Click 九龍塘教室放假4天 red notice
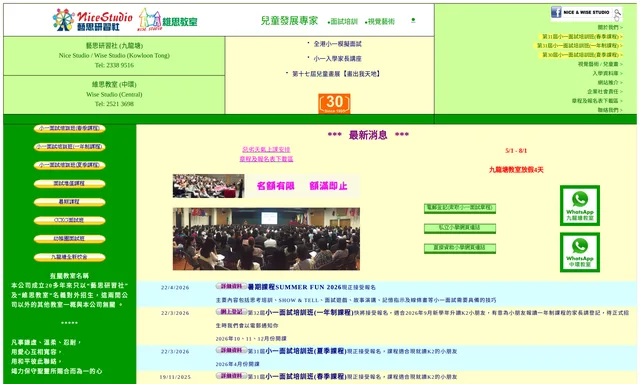Viewport: 640px width, 384px height. [x=516, y=170]
